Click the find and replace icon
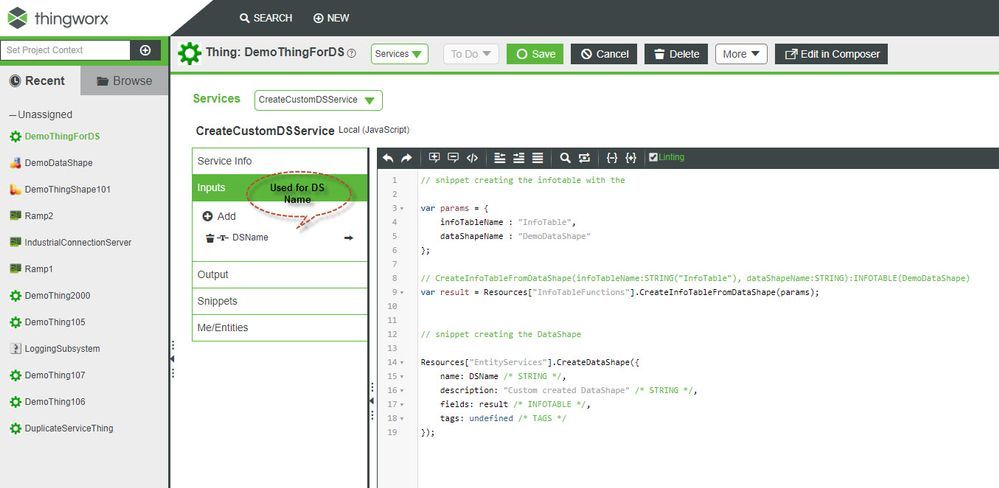The image size is (999, 488). (584, 158)
